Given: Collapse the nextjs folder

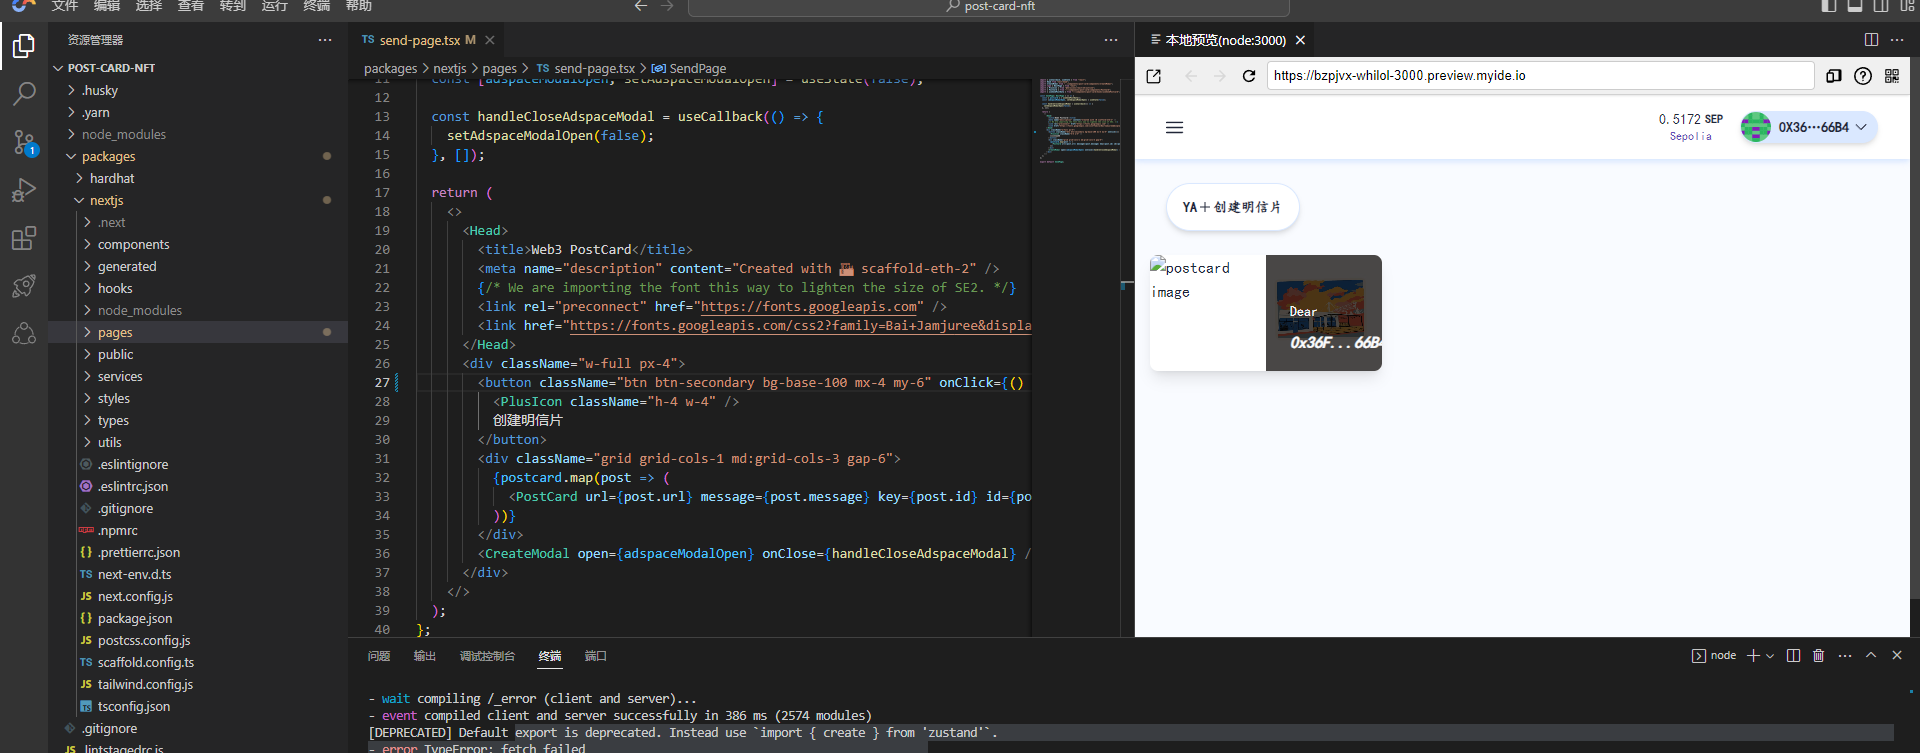Looking at the screenshot, I should tap(106, 201).
